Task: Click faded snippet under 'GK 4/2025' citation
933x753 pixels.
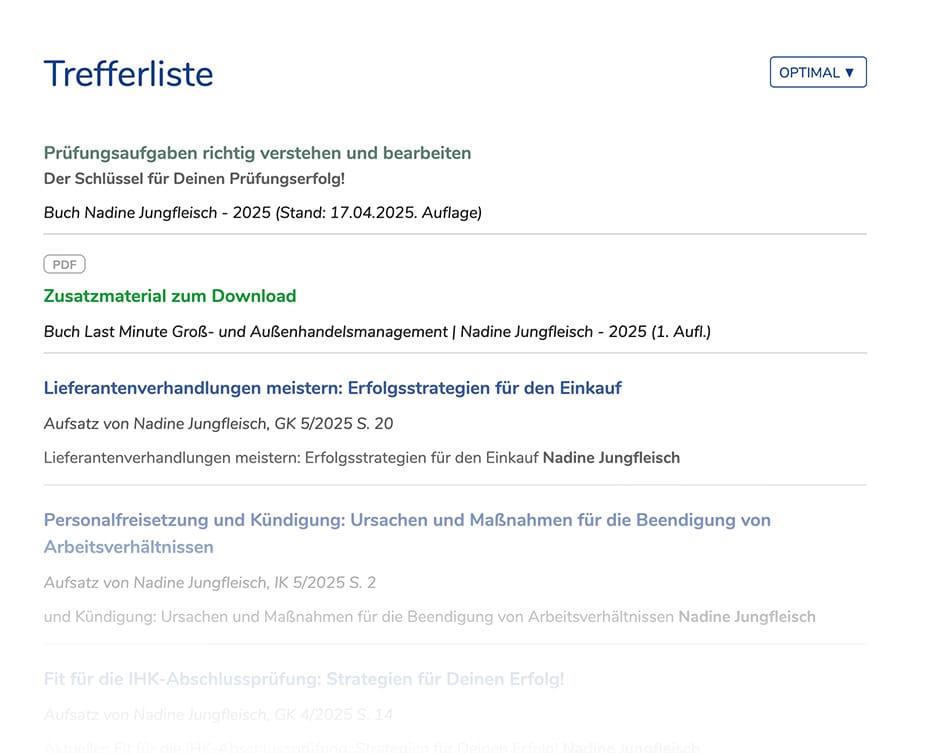Action: click(302, 746)
